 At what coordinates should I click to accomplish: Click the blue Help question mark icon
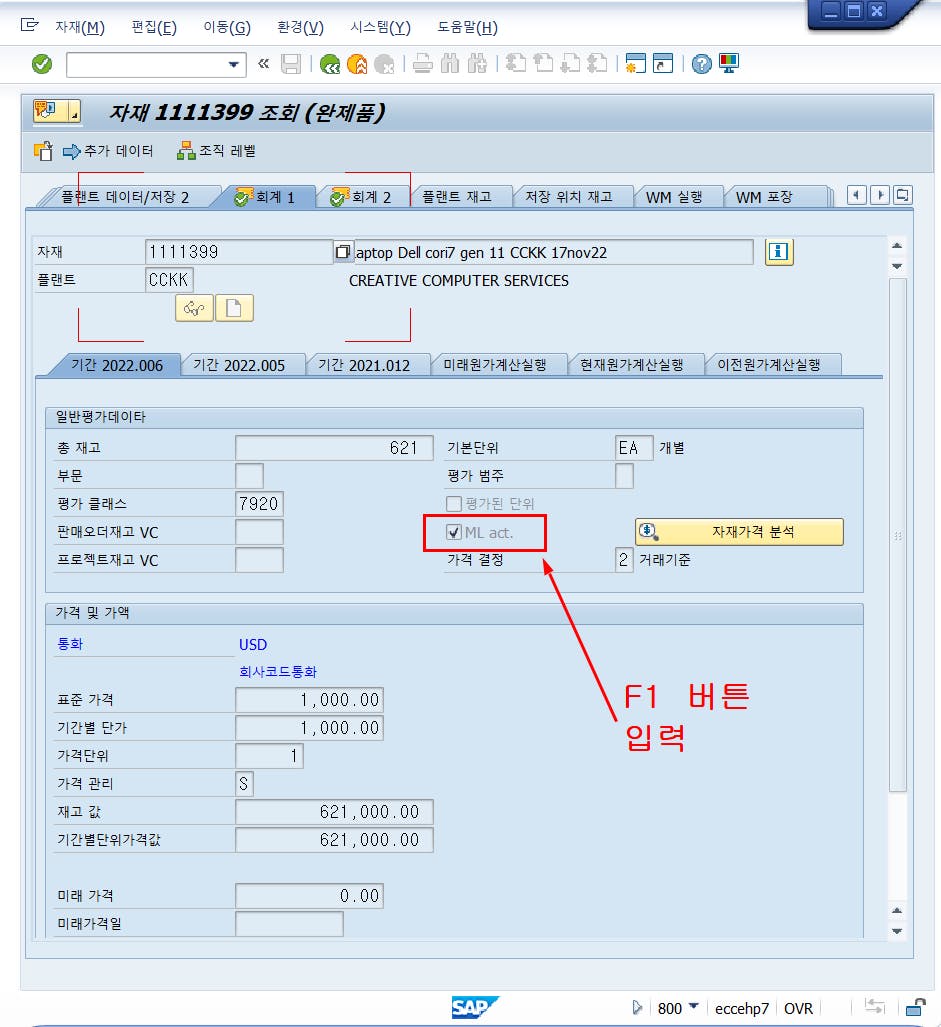[x=701, y=64]
